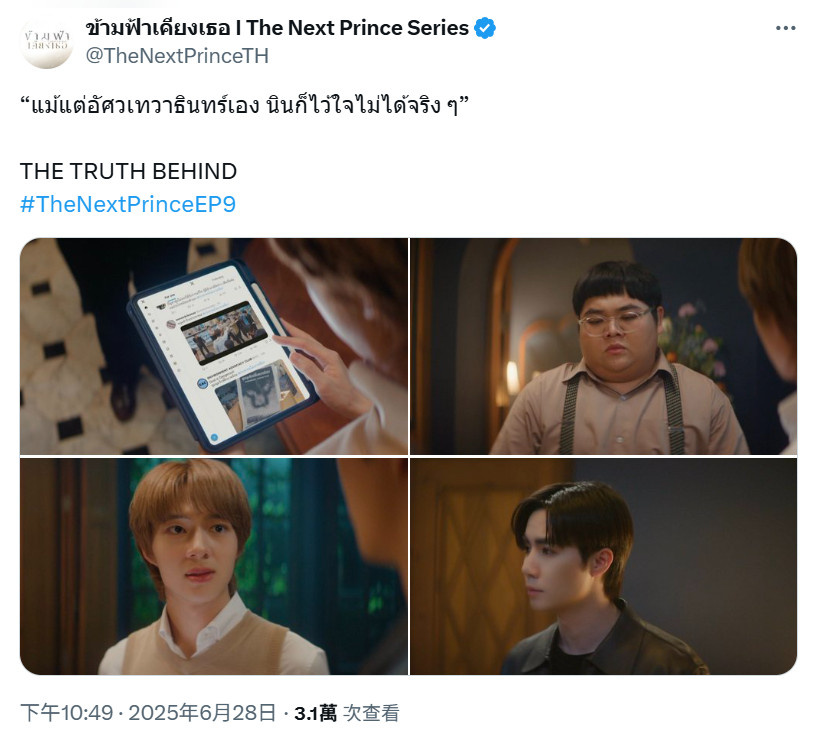Click the 2025年6月28日 date link
This screenshot has height=749, width=816.
coord(202,713)
